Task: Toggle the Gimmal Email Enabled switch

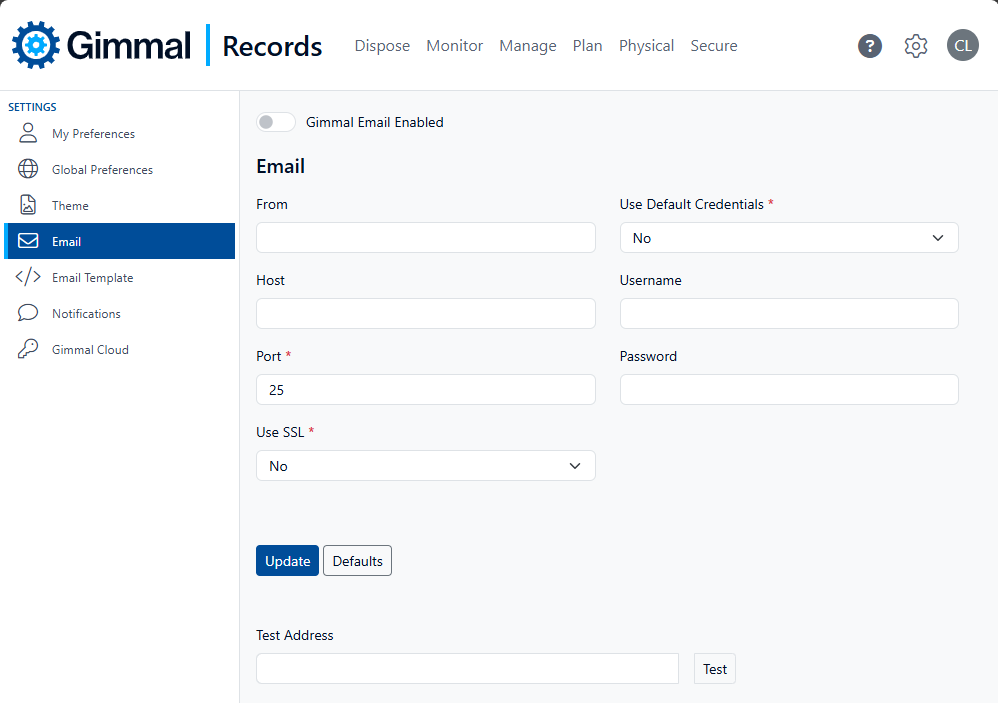Action: 276,122
